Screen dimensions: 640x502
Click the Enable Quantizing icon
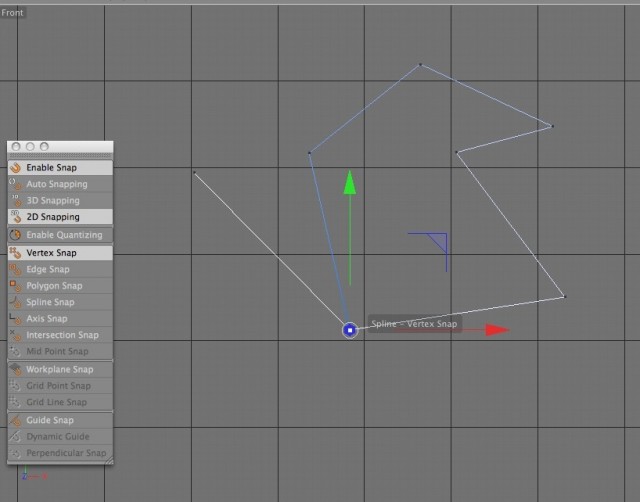click(16, 235)
